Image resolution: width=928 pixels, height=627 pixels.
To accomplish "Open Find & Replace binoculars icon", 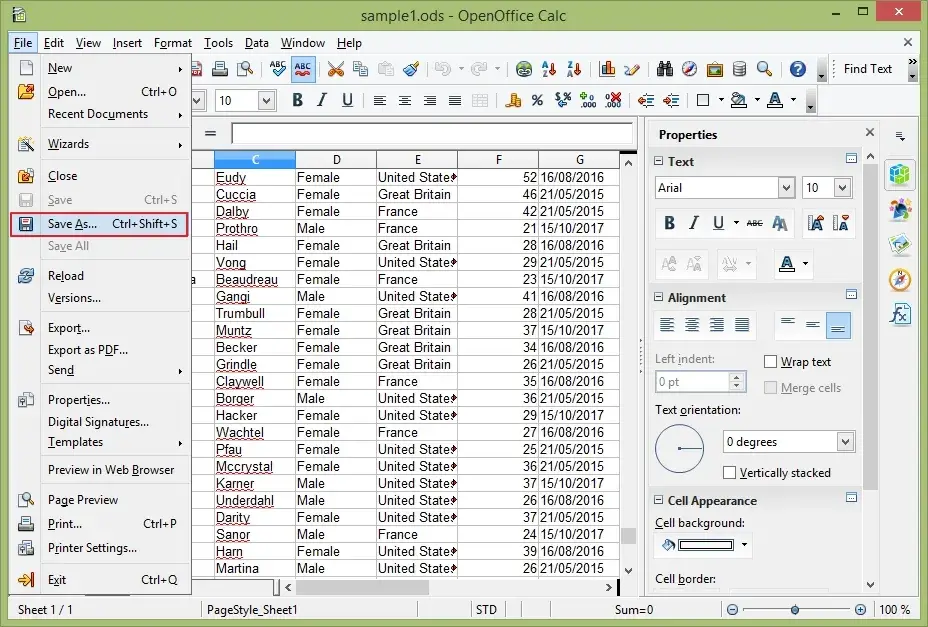I will pos(665,69).
